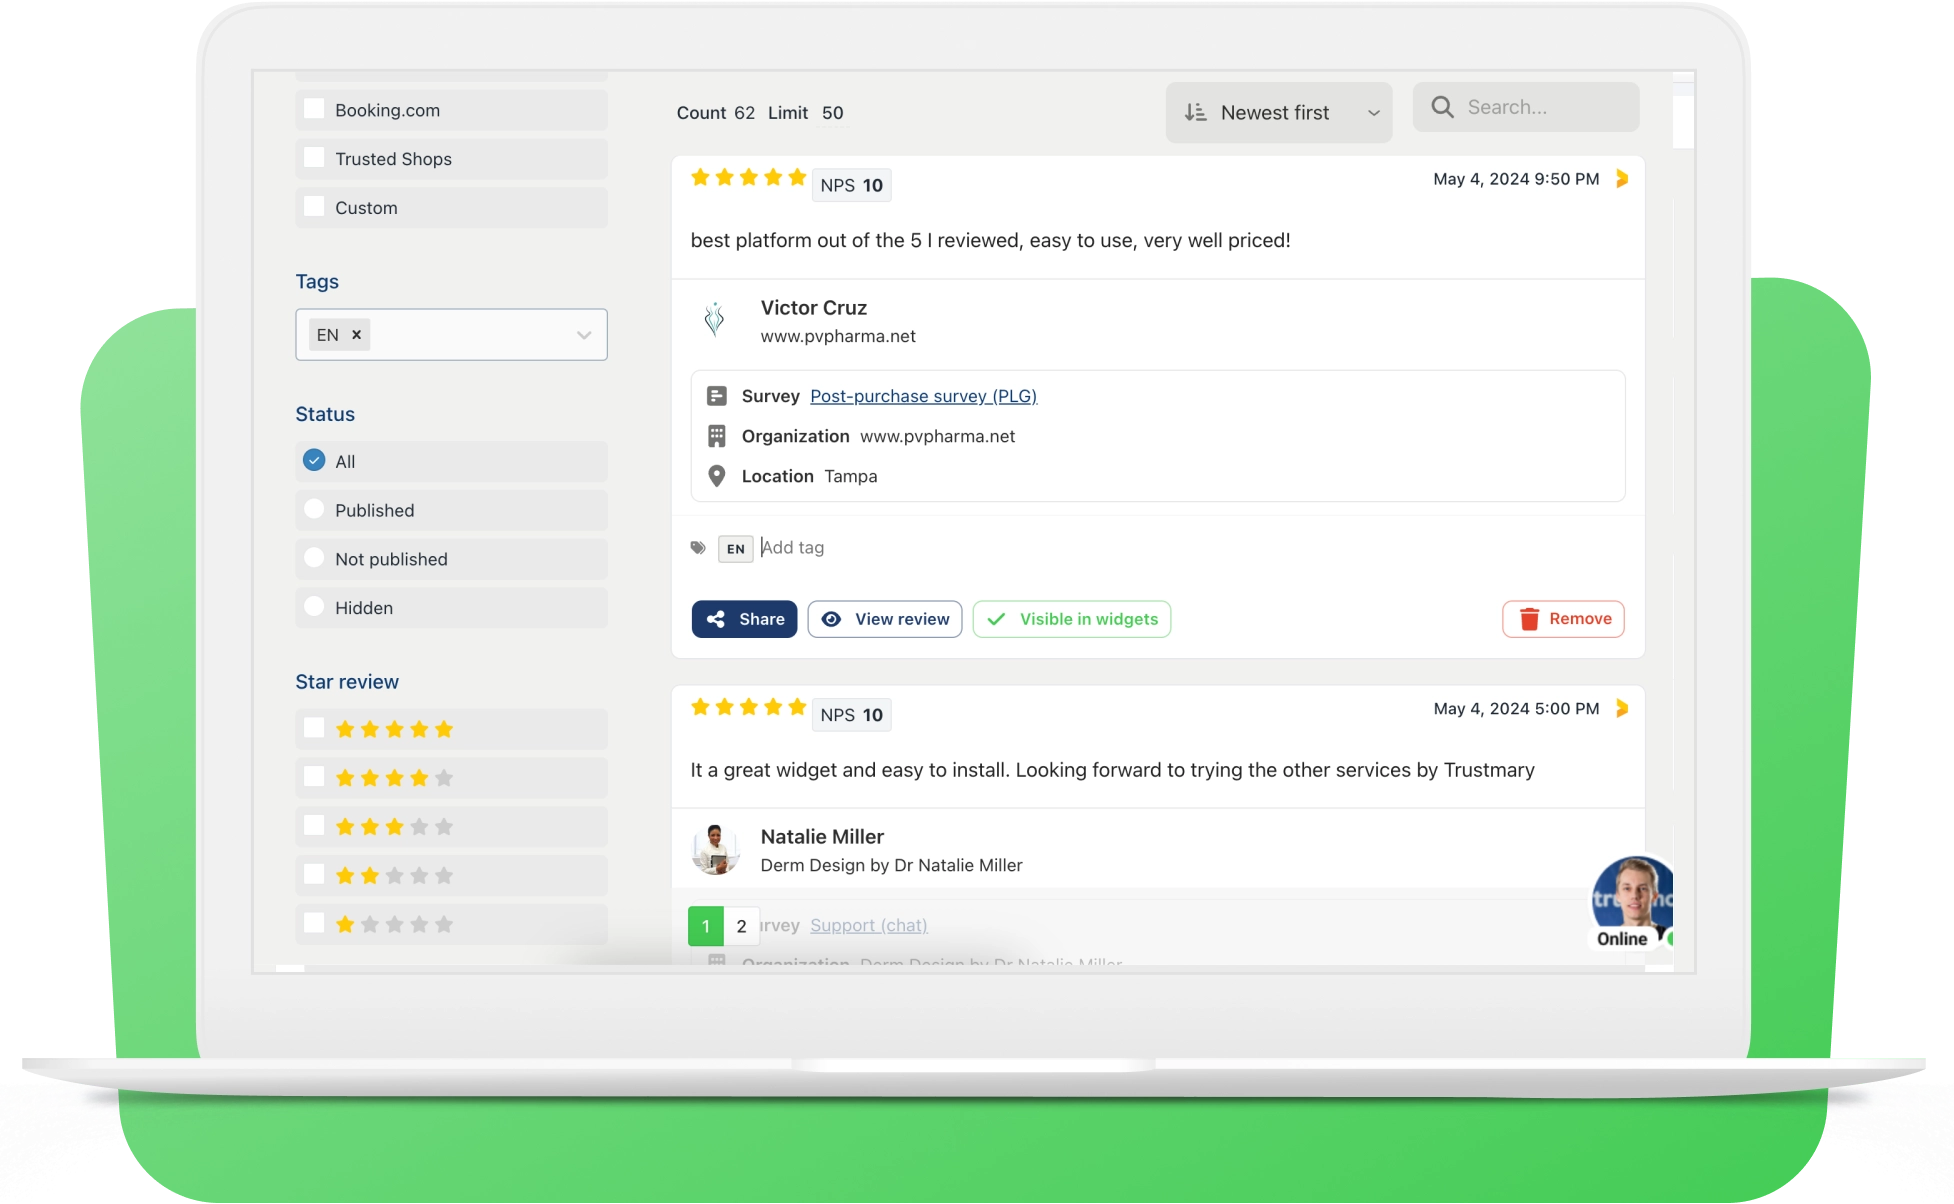1954x1204 pixels.
Task: Click the Share button on Victor's review
Action: [744, 619]
